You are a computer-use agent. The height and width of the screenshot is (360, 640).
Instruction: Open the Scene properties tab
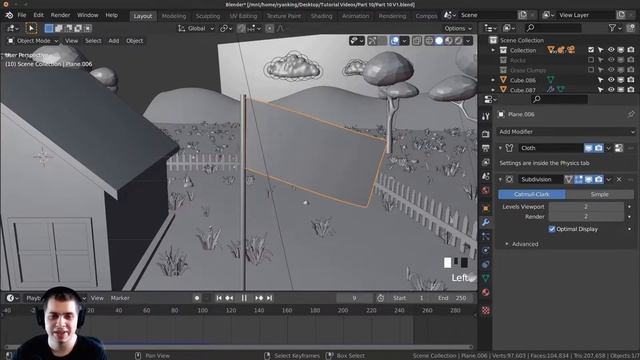[x=485, y=176]
